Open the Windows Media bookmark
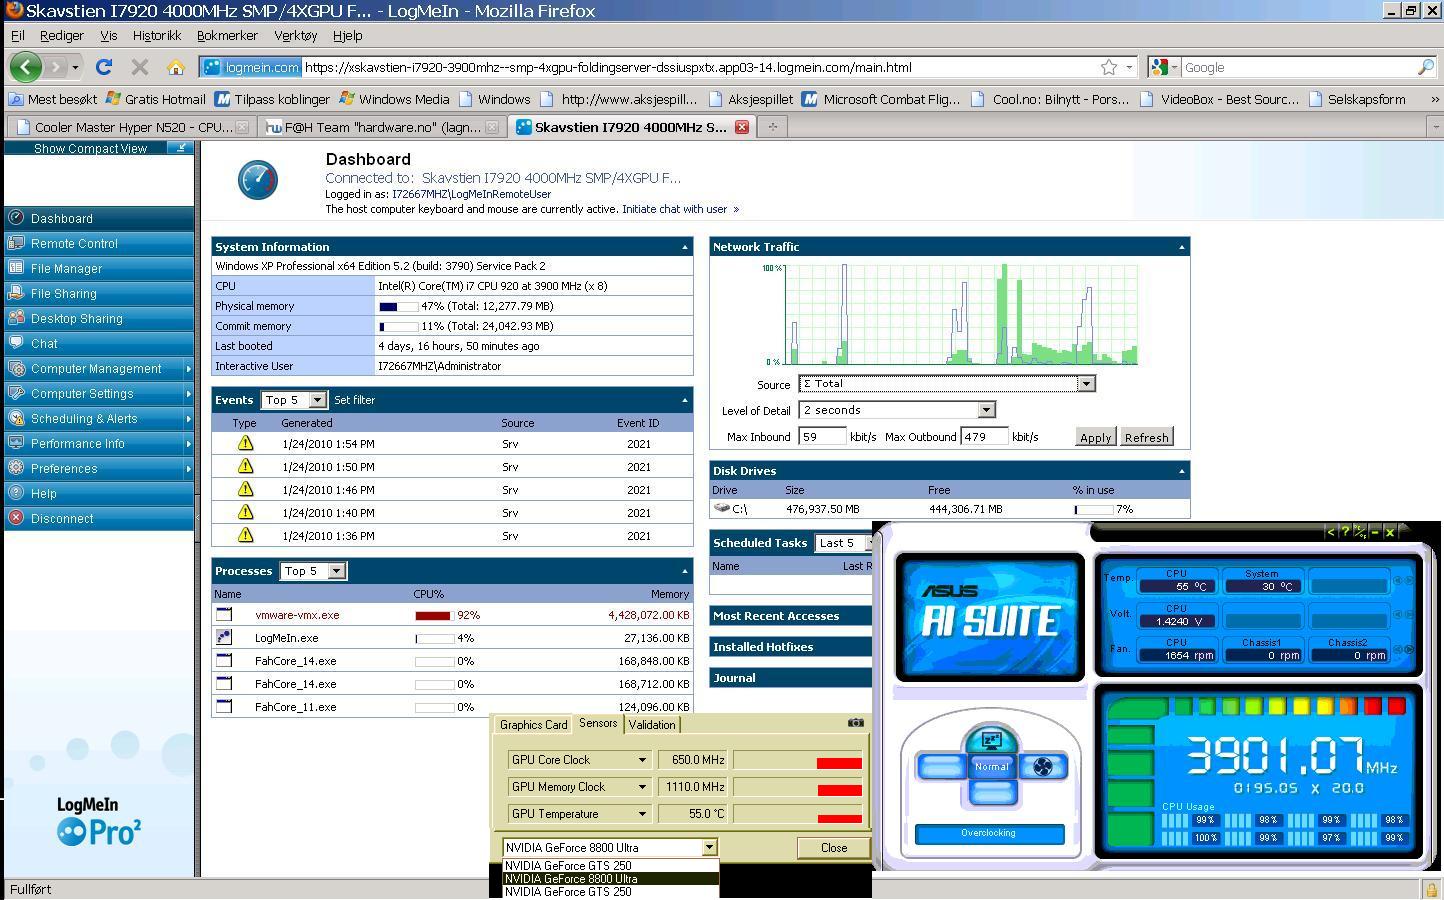Image resolution: width=1444 pixels, height=900 pixels. [x=394, y=99]
